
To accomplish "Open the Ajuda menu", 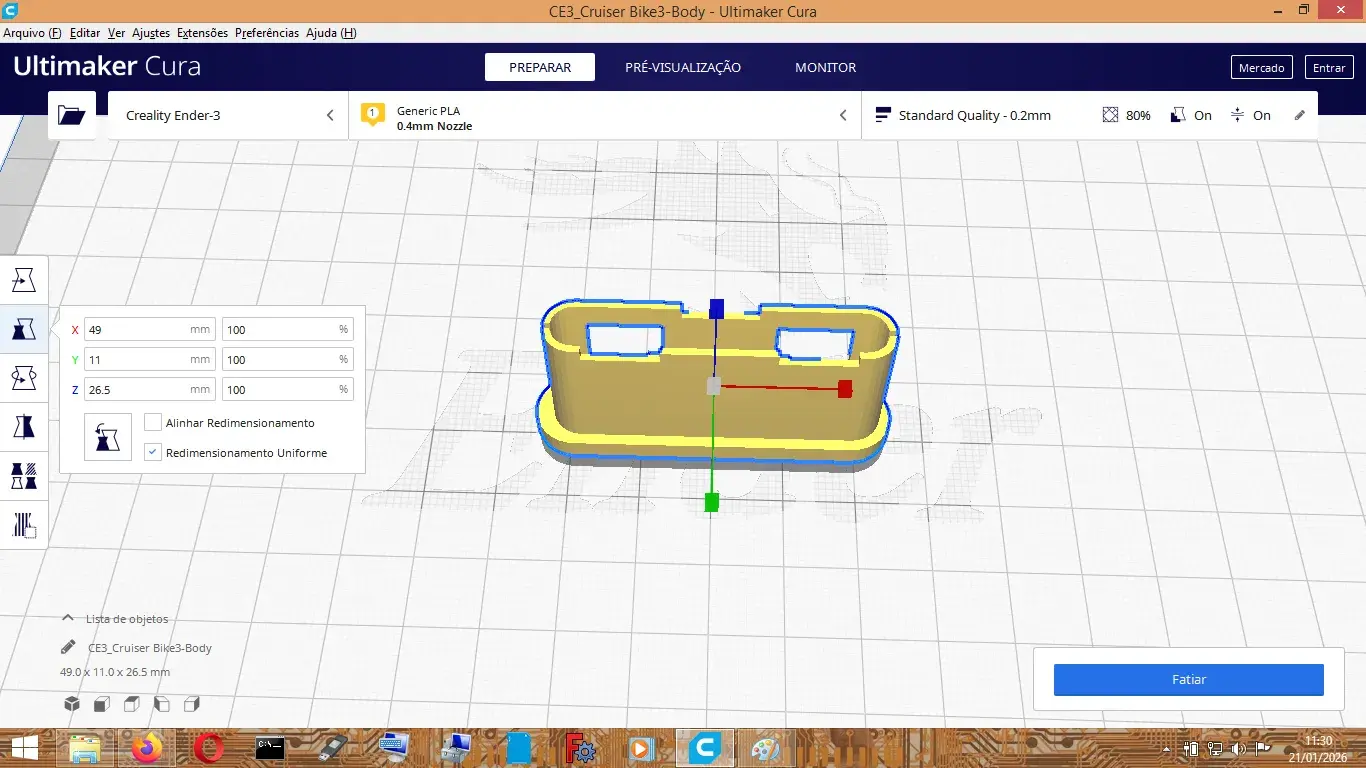I will coord(331,33).
